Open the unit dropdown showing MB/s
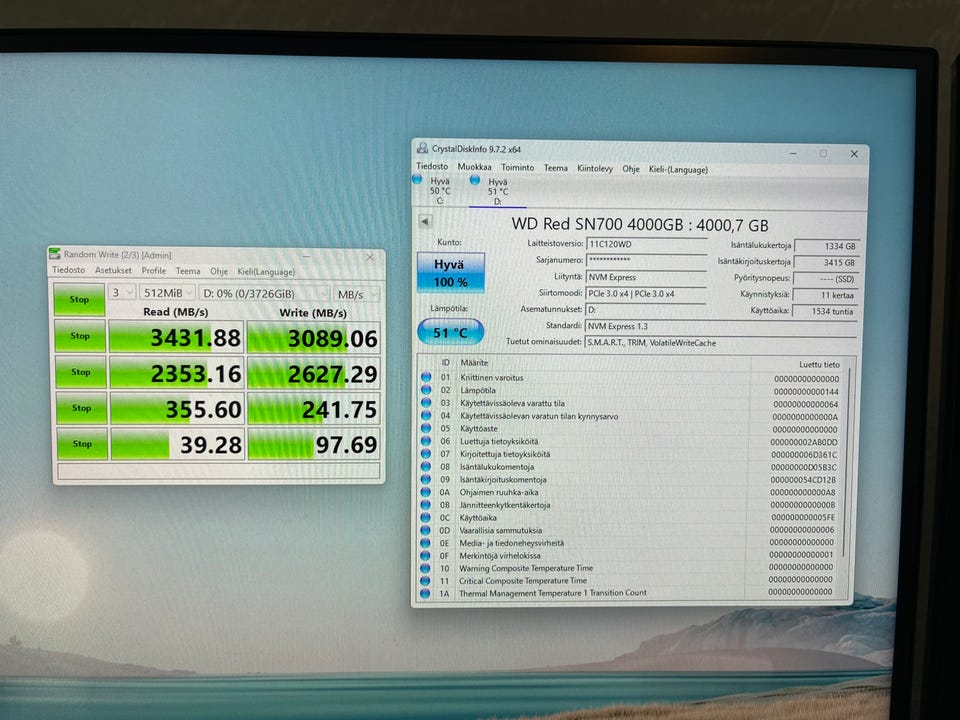Image resolution: width=960 pixels, height=720 pixels. click(356, 294)
